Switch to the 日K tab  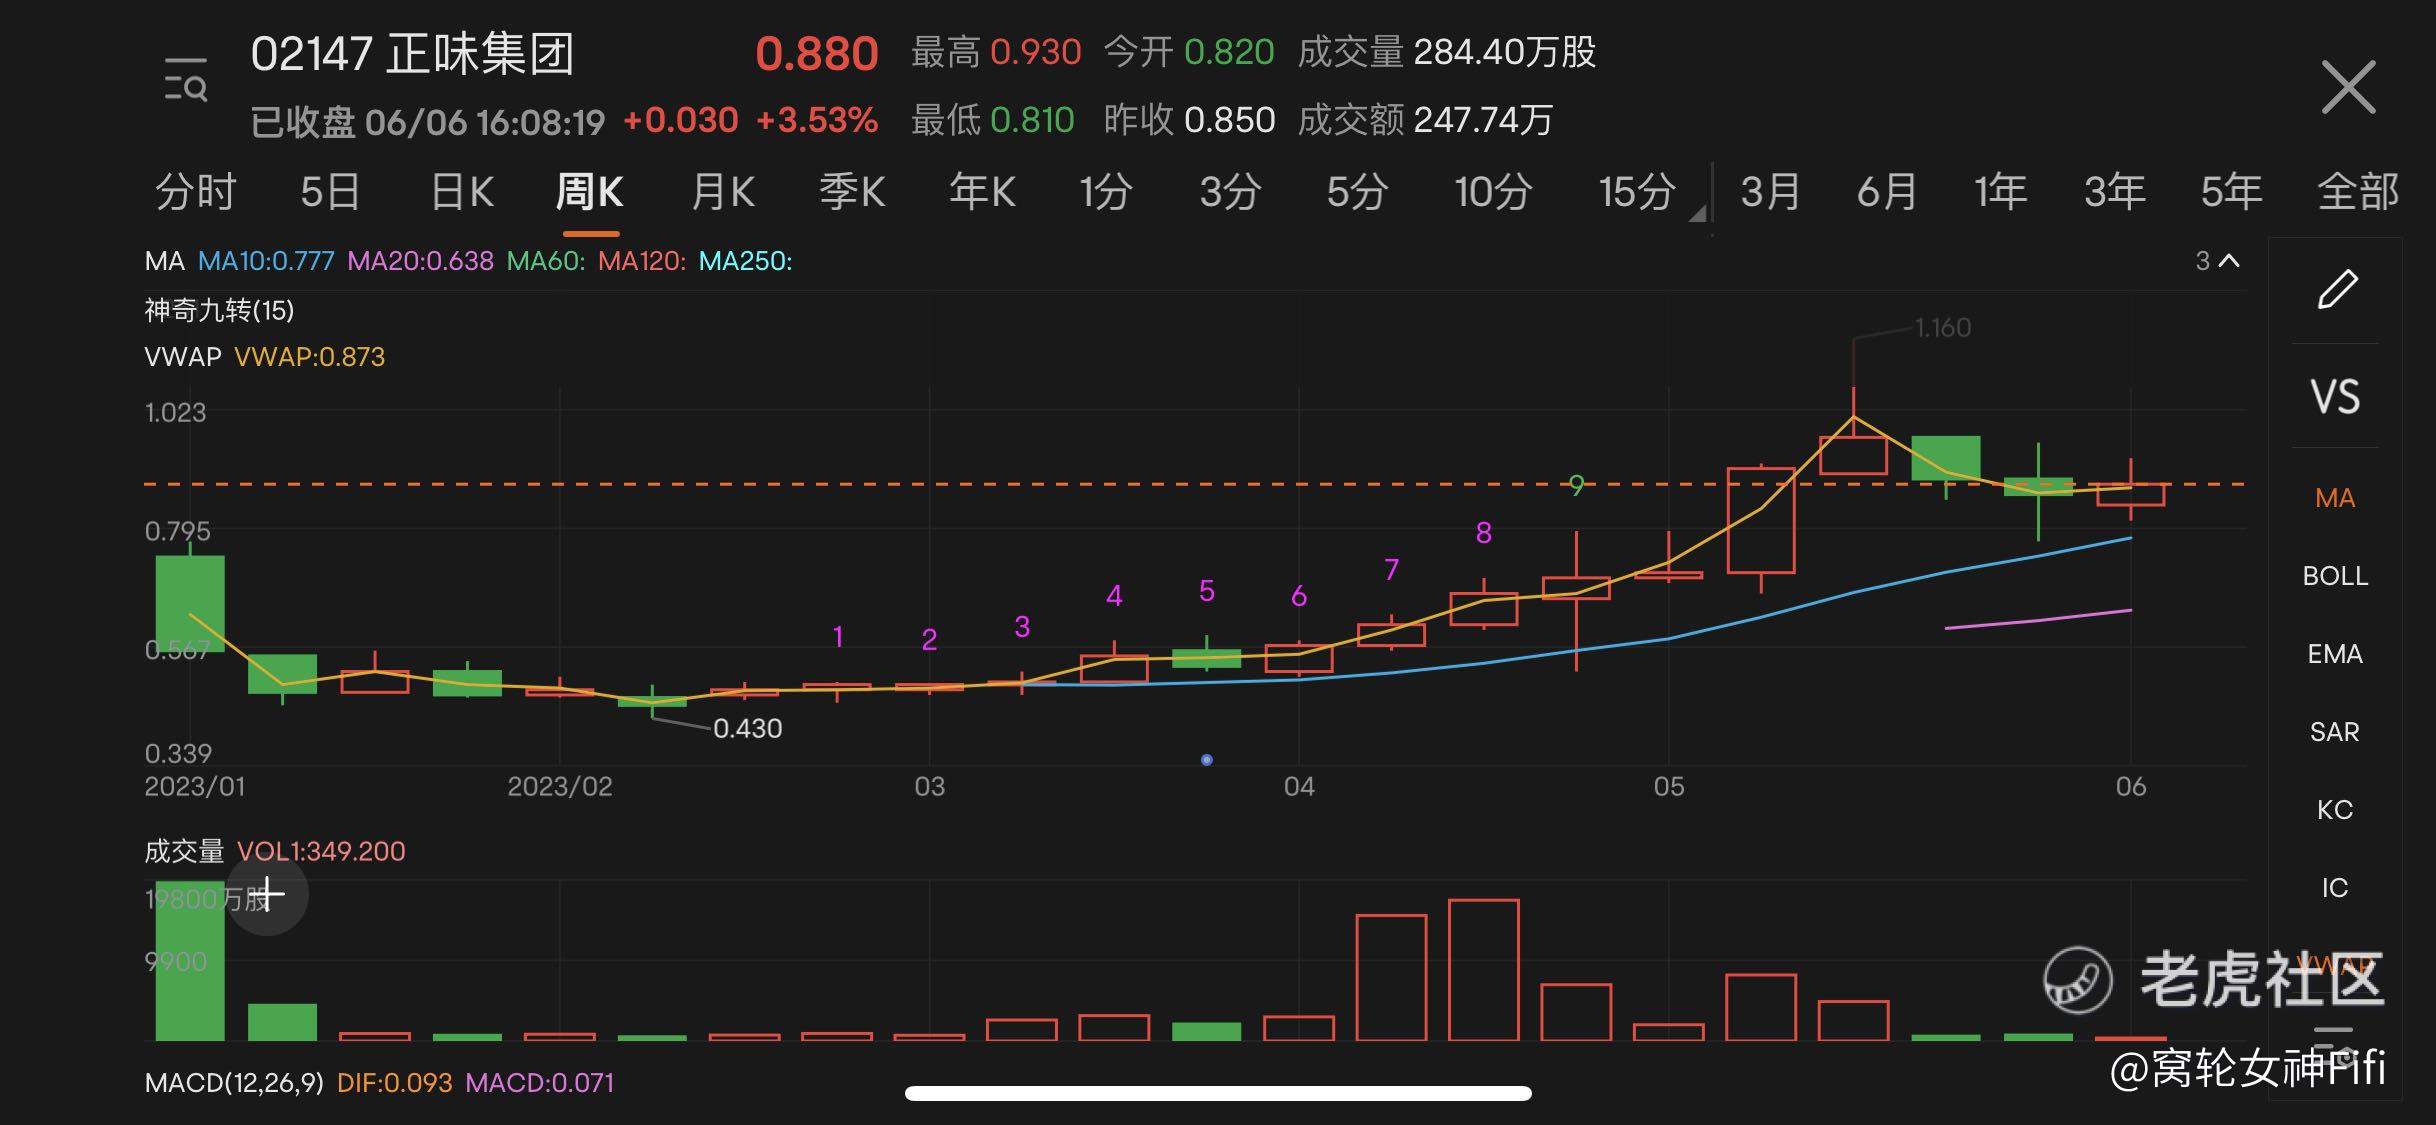[x=462, y=192]
